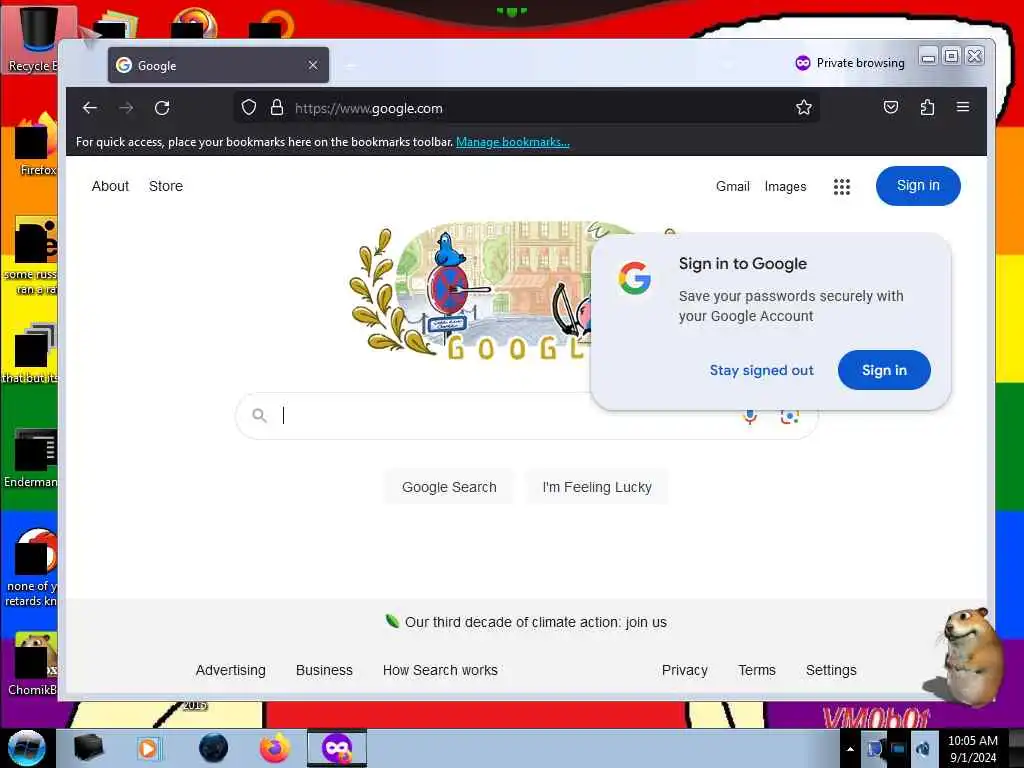Viewport: 1024px width, 768px height.
Task: Open the Settings footer menu
Action: coord(831,670)
